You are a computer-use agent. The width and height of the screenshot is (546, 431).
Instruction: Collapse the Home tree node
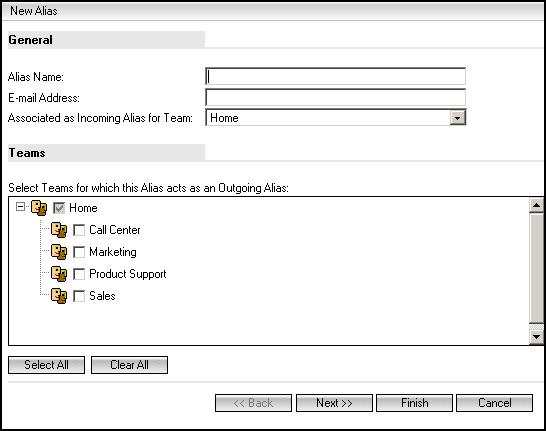click(x=21, y=207)
